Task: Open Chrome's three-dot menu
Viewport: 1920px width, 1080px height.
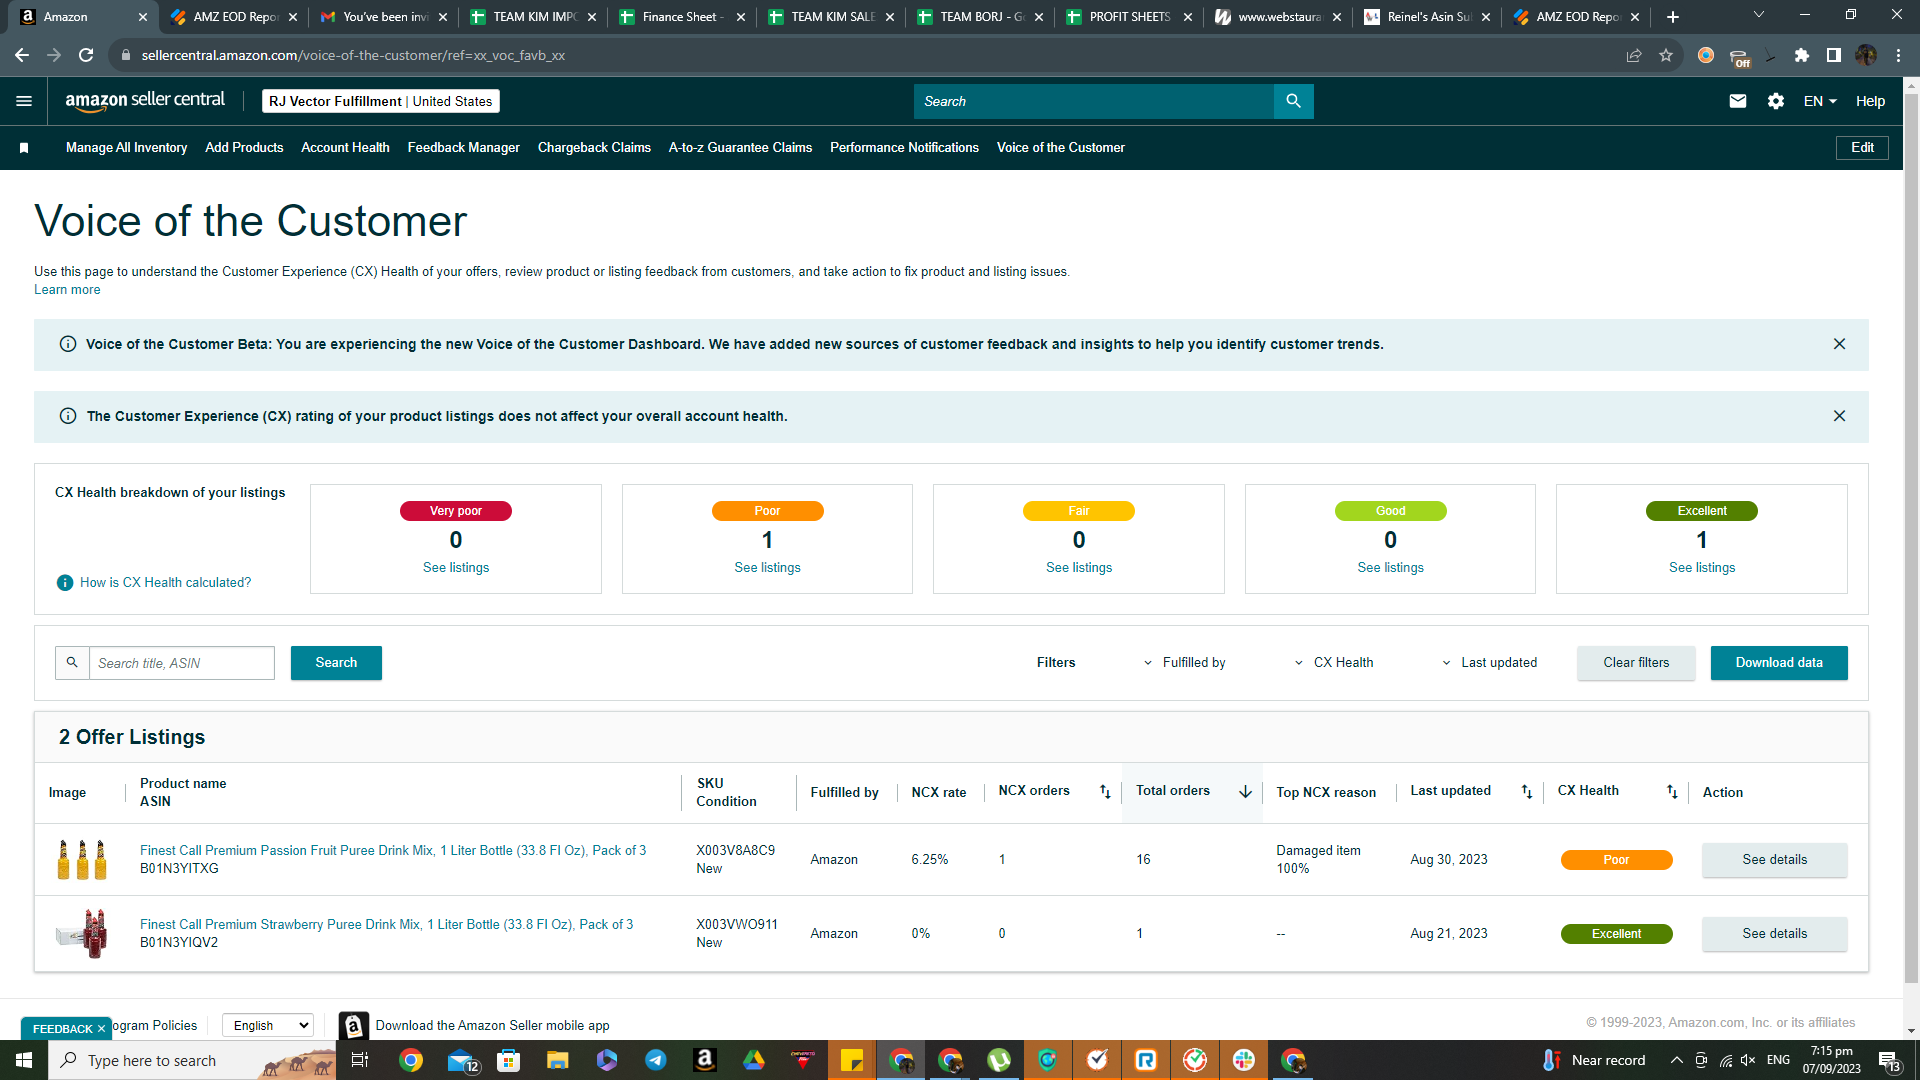Action: click(1898, 55)
